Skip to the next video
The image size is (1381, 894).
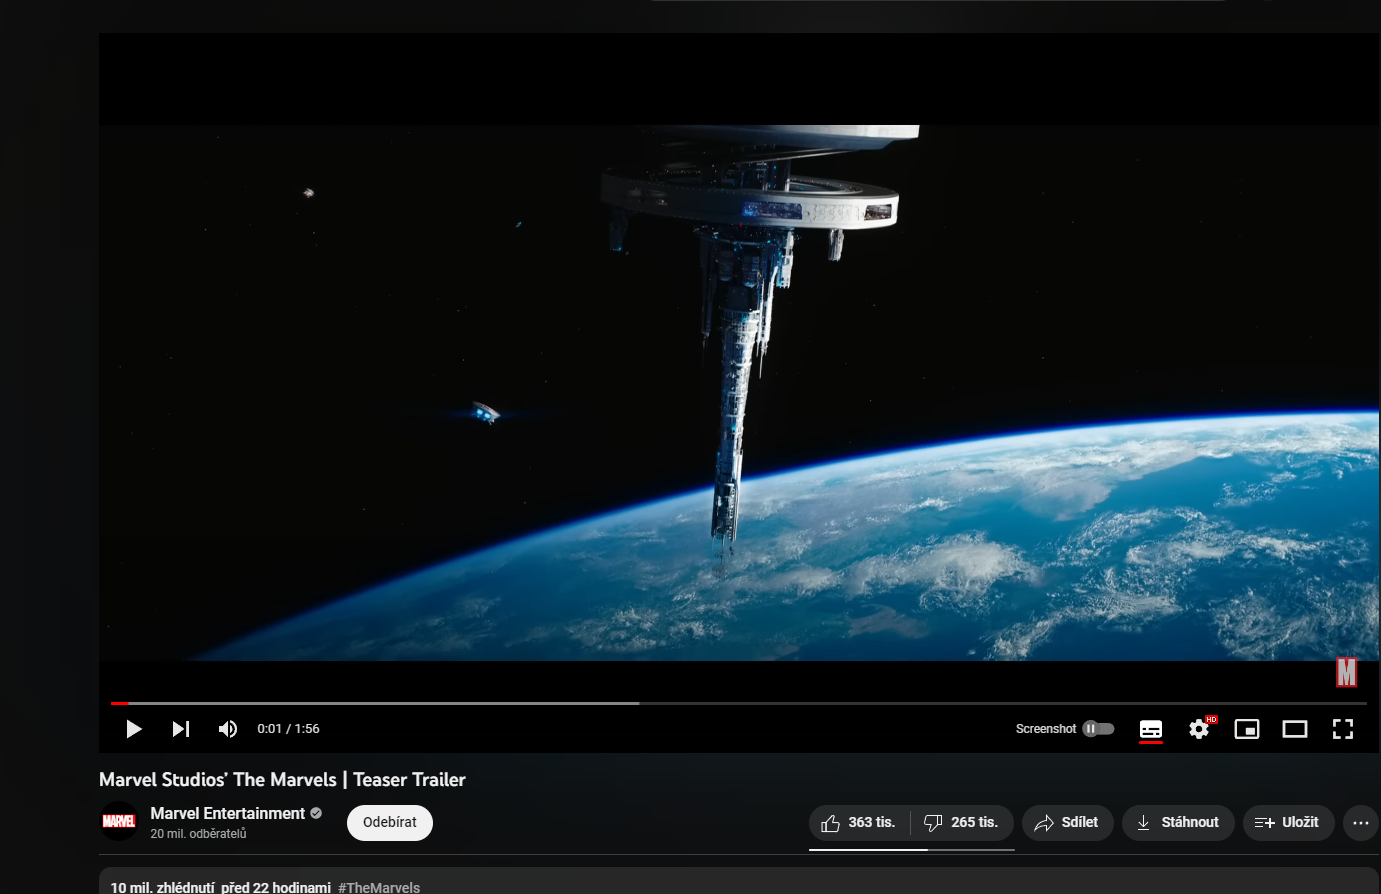[181, 729]
